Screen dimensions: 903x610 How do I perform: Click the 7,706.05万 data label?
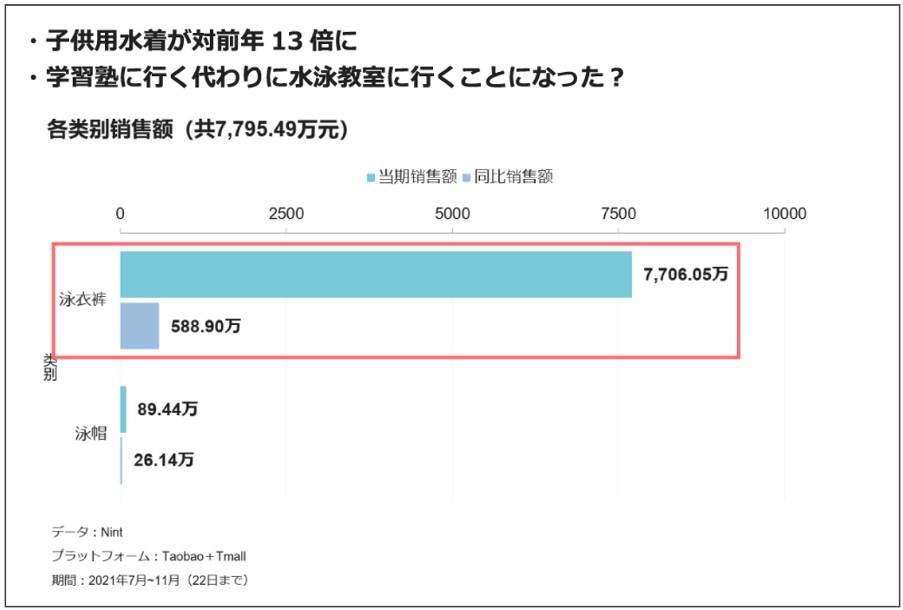pyautogui.click(x=686, y=275)
